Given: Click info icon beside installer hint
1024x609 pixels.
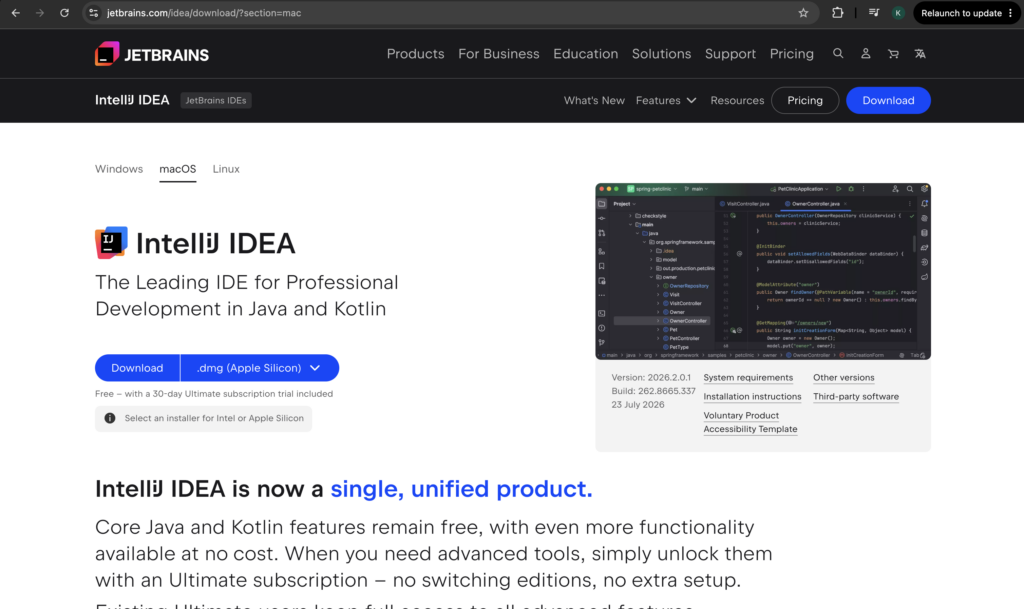Looking at the screenshot, I should 110,418.
